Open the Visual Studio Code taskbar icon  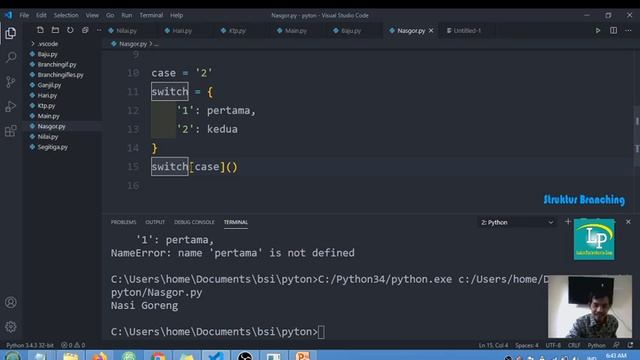tap(215, 356)
